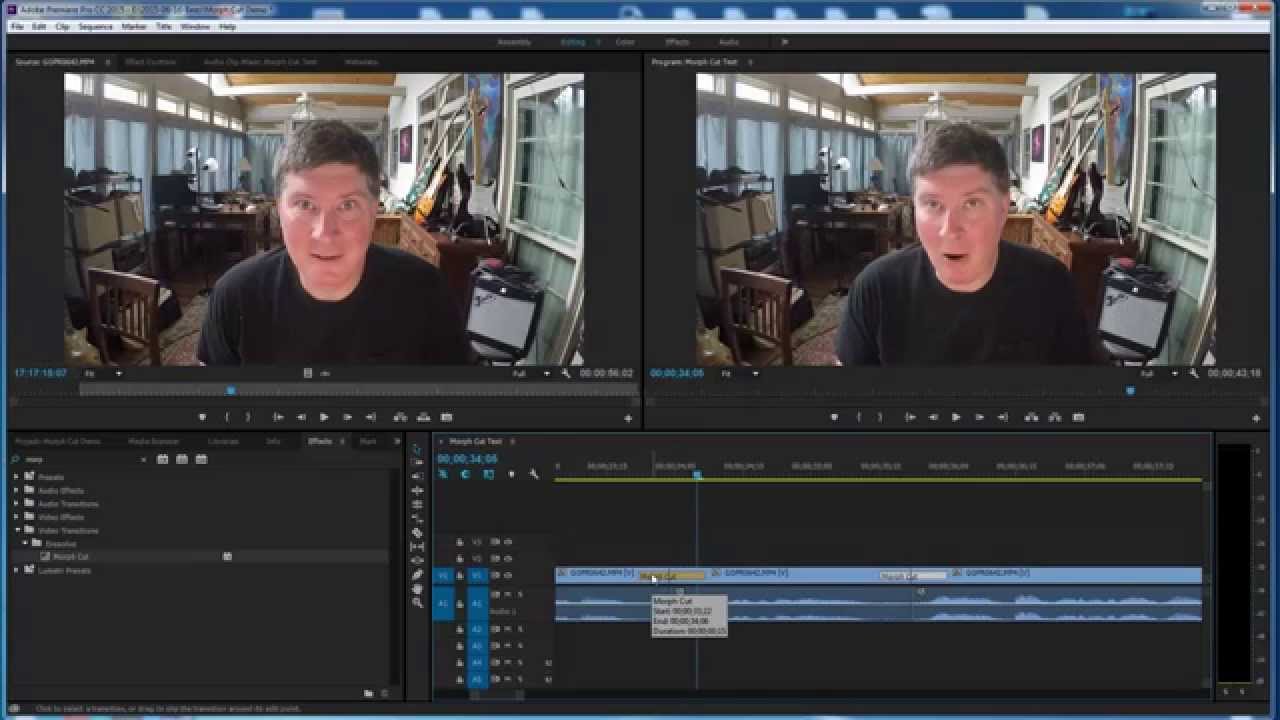Go to In point in Program monitor

(x=910, y=417)
